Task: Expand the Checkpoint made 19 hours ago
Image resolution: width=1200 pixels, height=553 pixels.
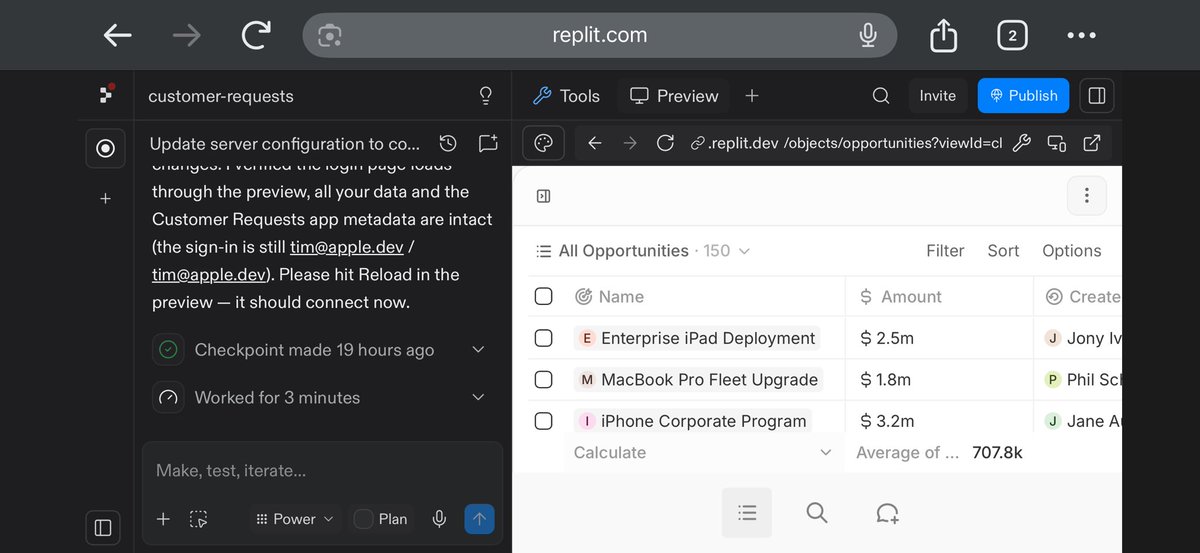Action: [x=478, y=350]
